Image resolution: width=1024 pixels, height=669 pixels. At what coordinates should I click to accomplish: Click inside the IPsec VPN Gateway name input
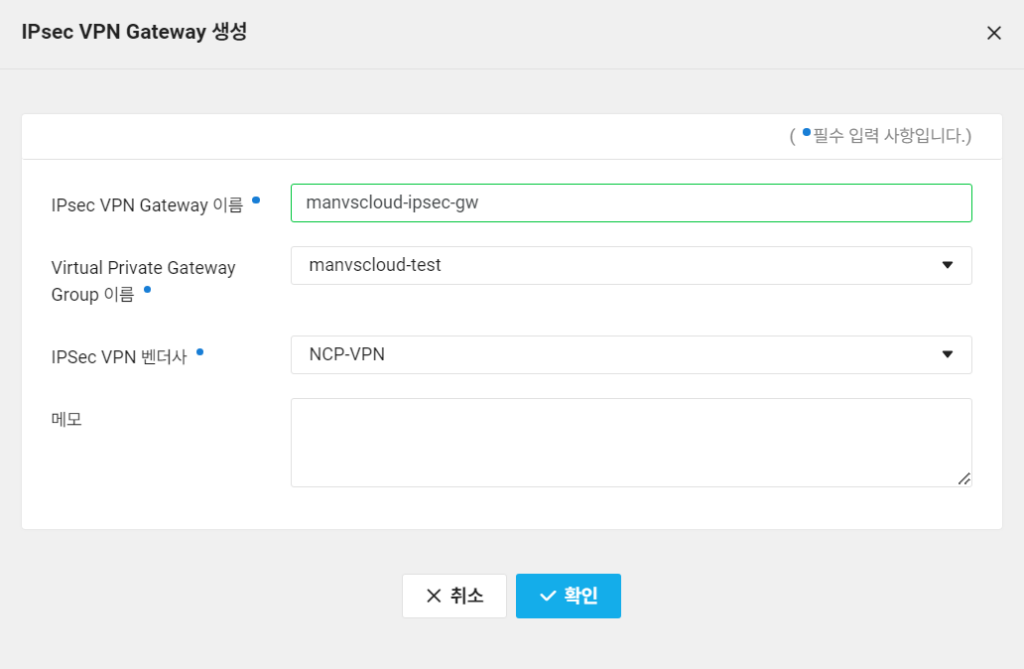[x=630, y=202]
